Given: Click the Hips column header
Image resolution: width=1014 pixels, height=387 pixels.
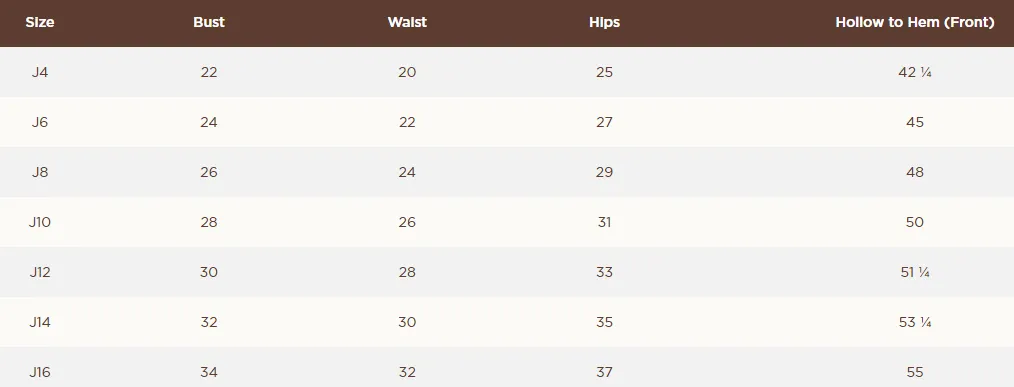Looking at the screenshot, I should 604,22.
